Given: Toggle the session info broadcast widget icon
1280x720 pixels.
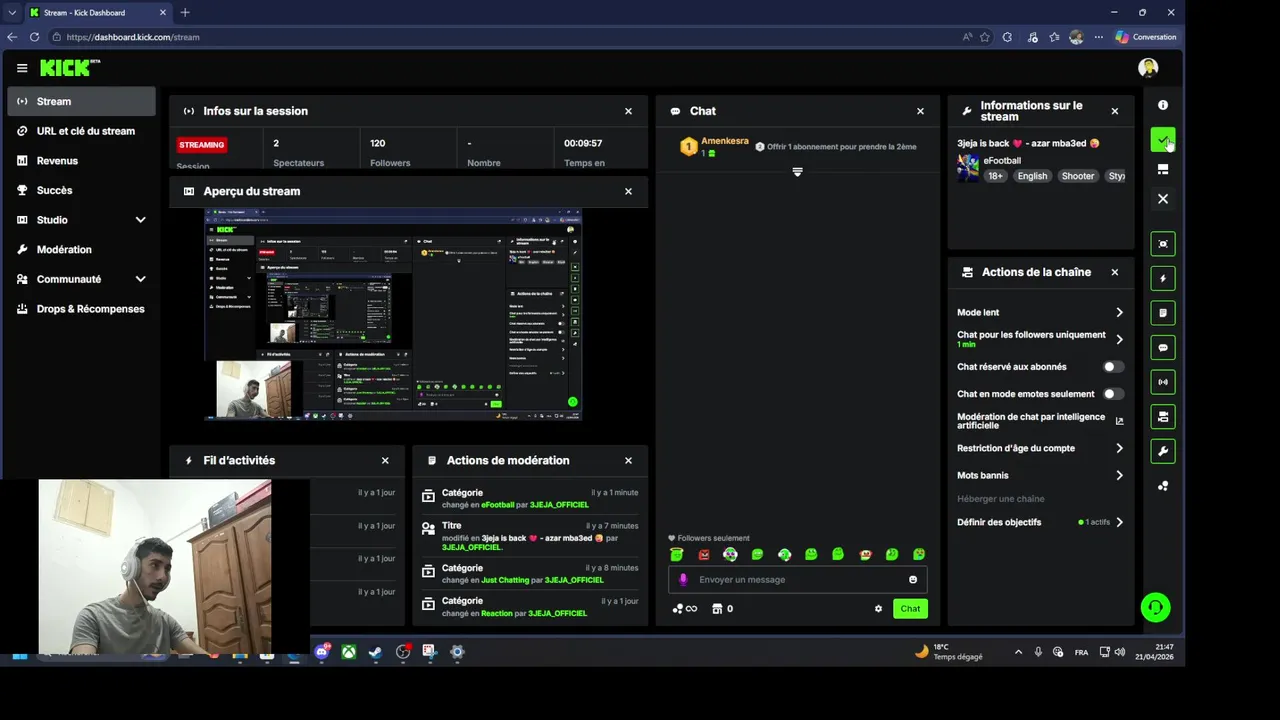Looking at the screenshot, I should click(1163, 382).
